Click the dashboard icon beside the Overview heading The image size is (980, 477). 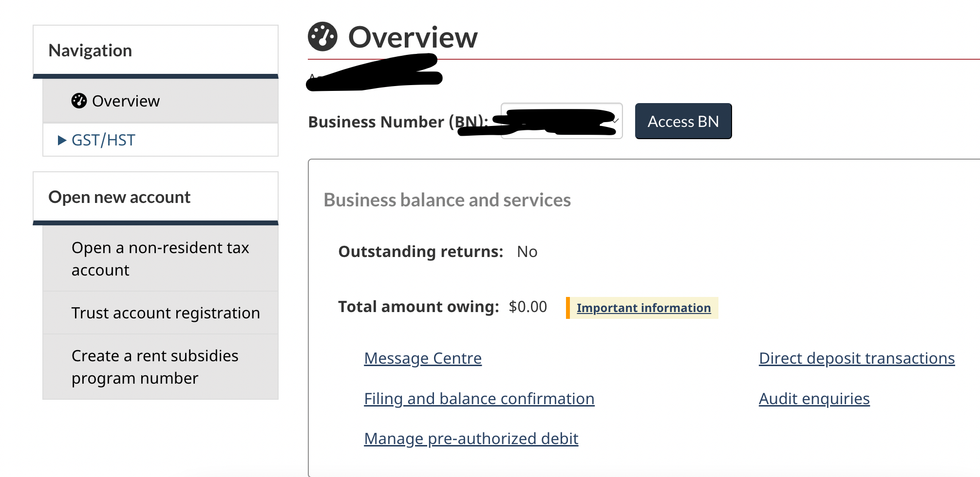point(322,37)
